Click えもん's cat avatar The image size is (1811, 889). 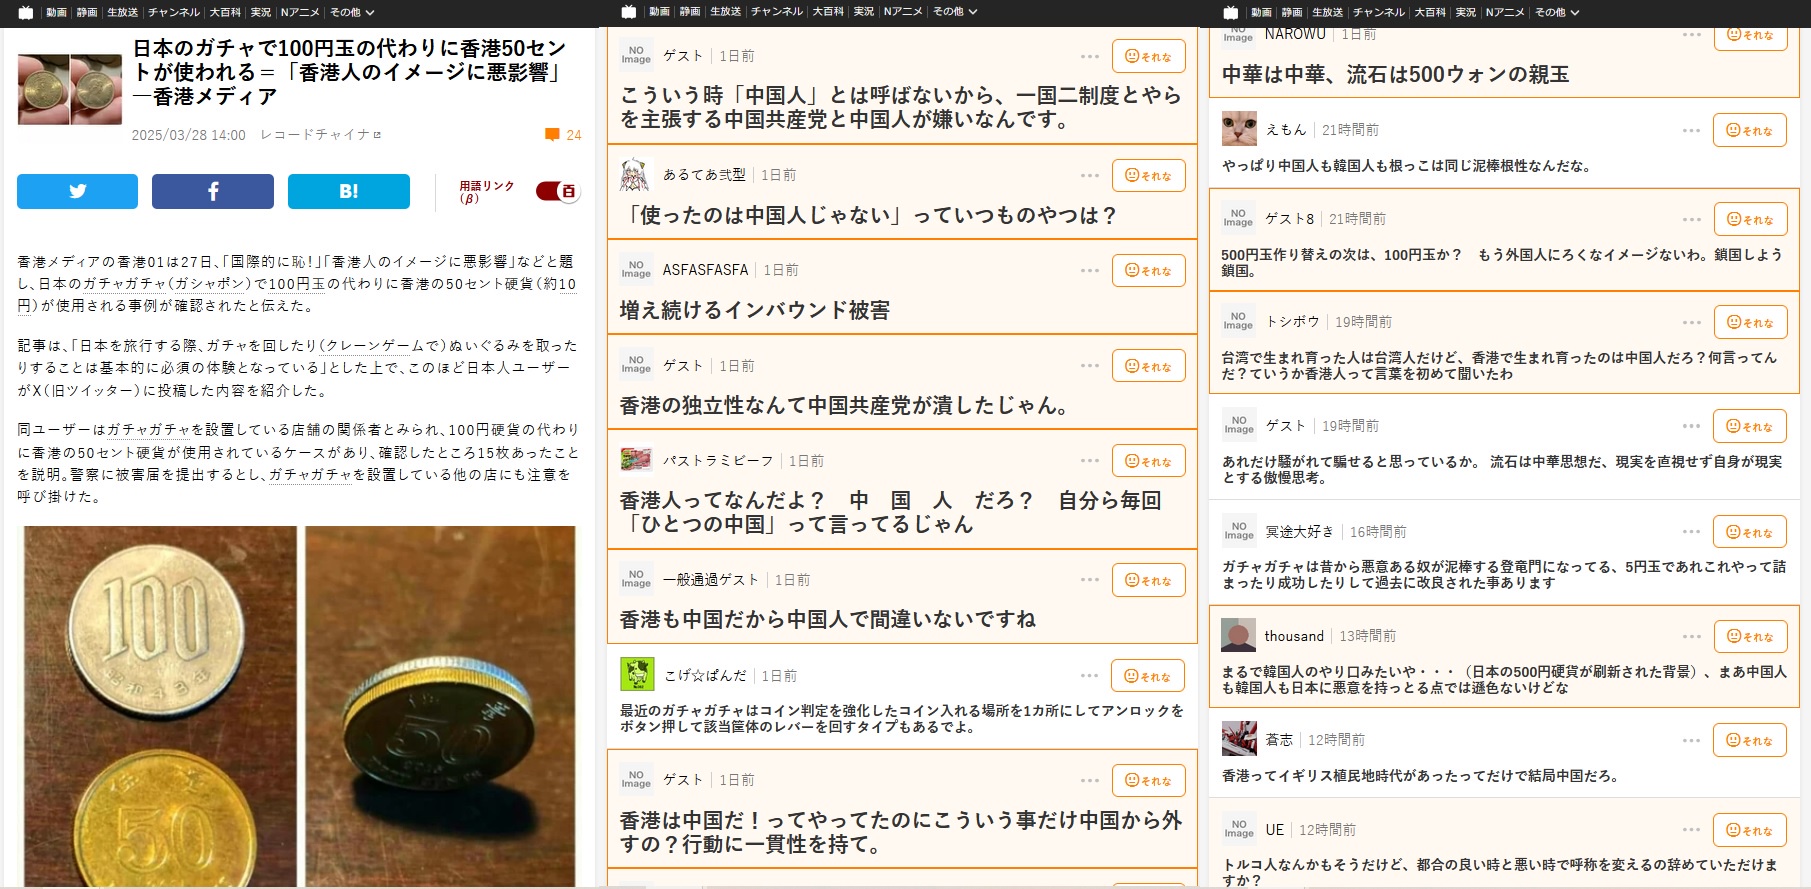pyautogui.click(x=1239, y=129)
